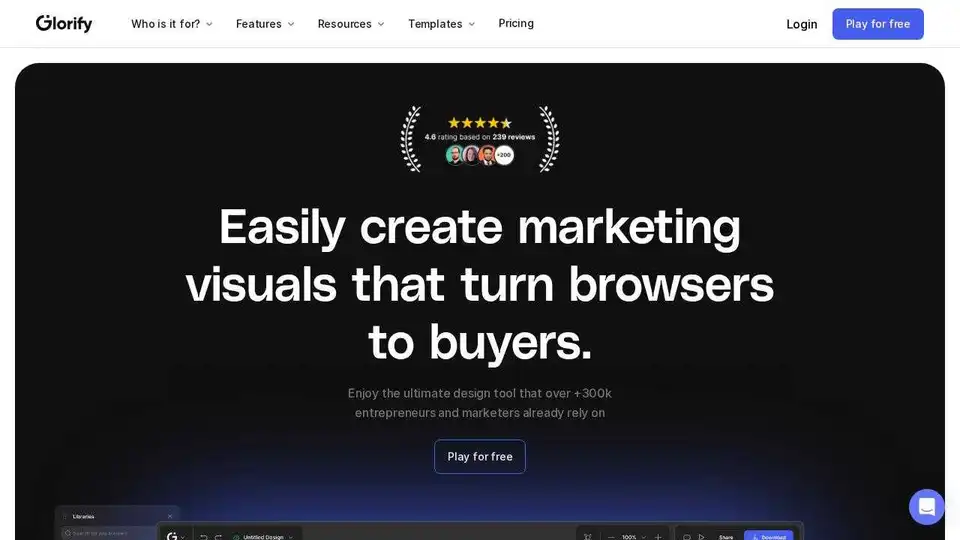The width and height of the screenshot is (960, 540).
Task: Click the zoom out minus icon
Action: click(611, 537)
